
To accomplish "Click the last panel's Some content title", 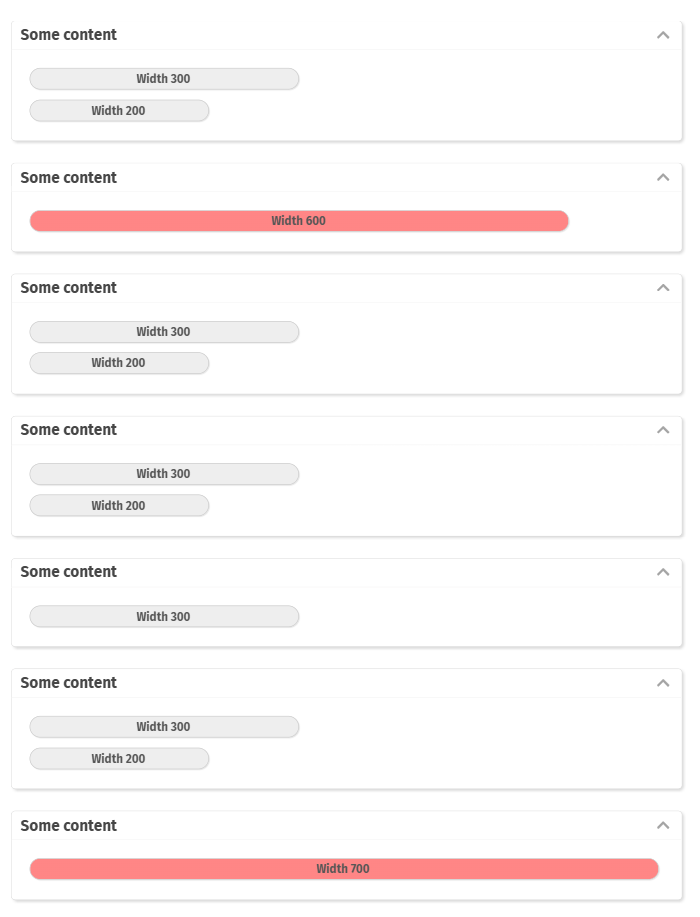I will [69, 826].
